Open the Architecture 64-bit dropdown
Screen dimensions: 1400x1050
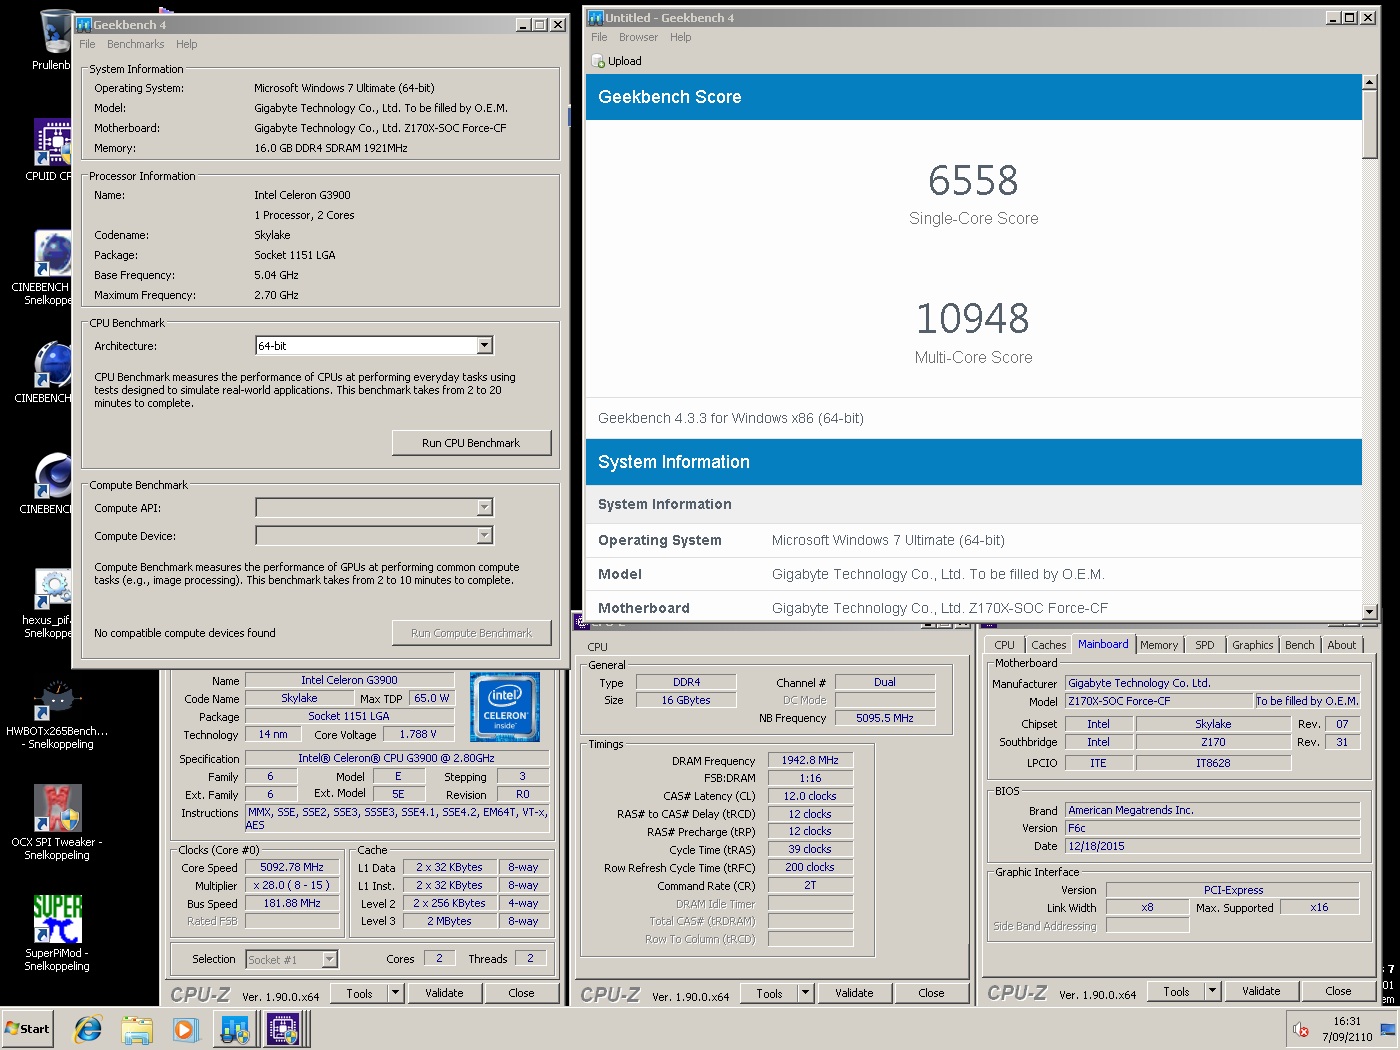pos(485,346)
